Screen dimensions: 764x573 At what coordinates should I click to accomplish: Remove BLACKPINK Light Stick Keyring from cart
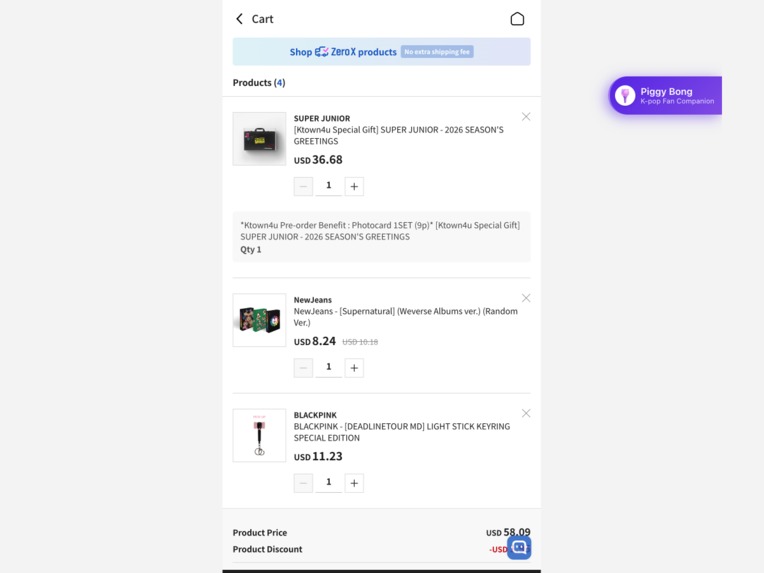click(526, 413)
